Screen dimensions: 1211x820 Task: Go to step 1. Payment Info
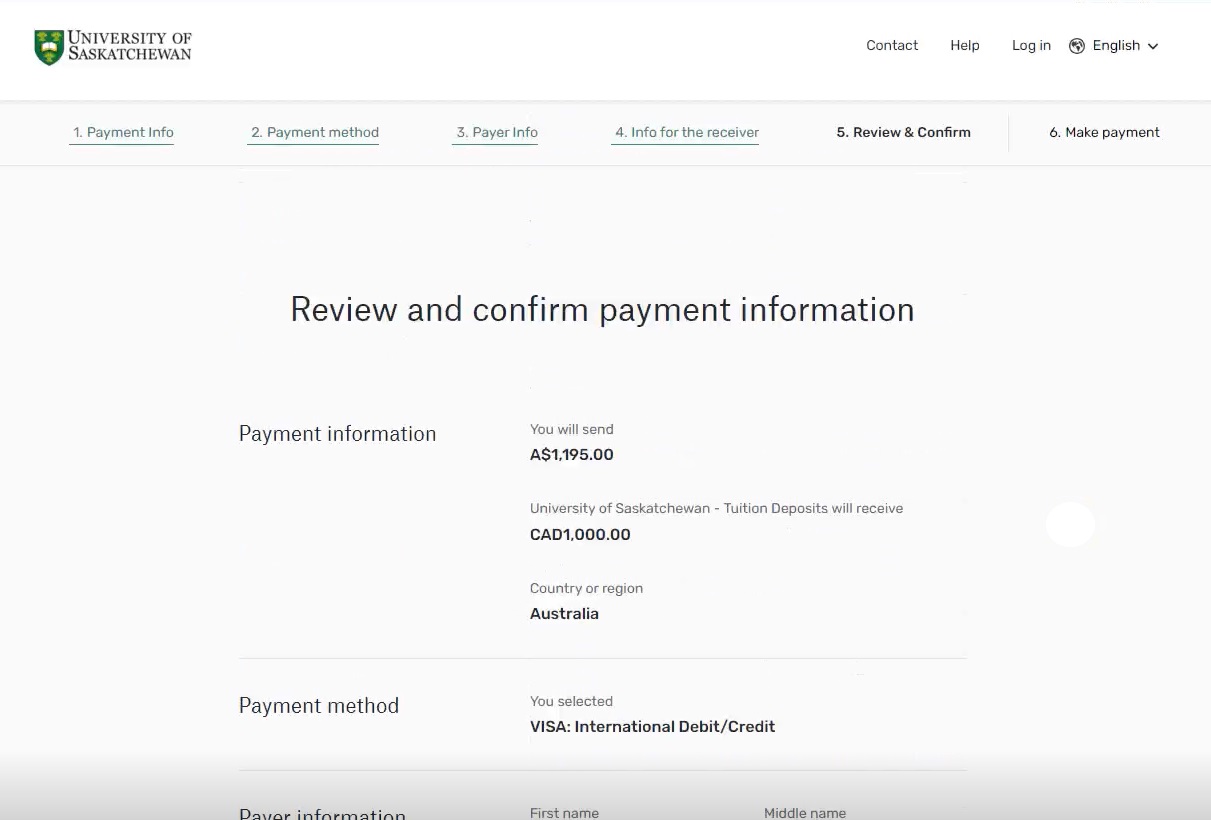[x=123, y=132]
